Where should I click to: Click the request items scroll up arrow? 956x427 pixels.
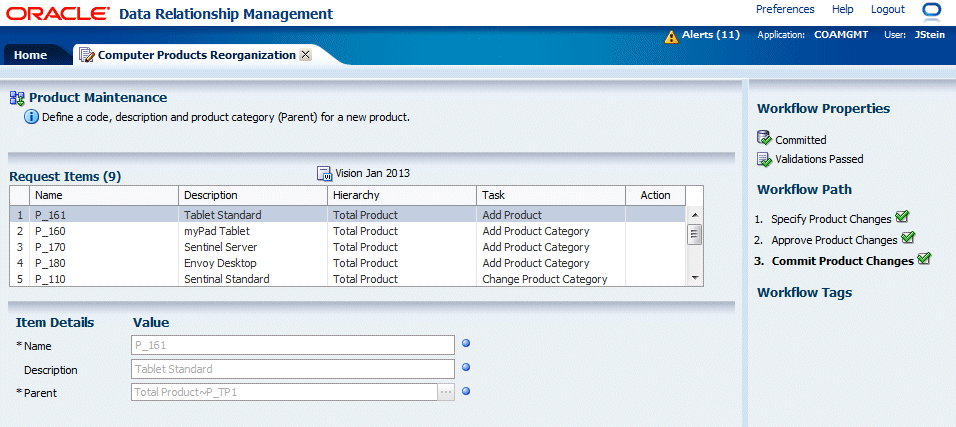point(694,213)
